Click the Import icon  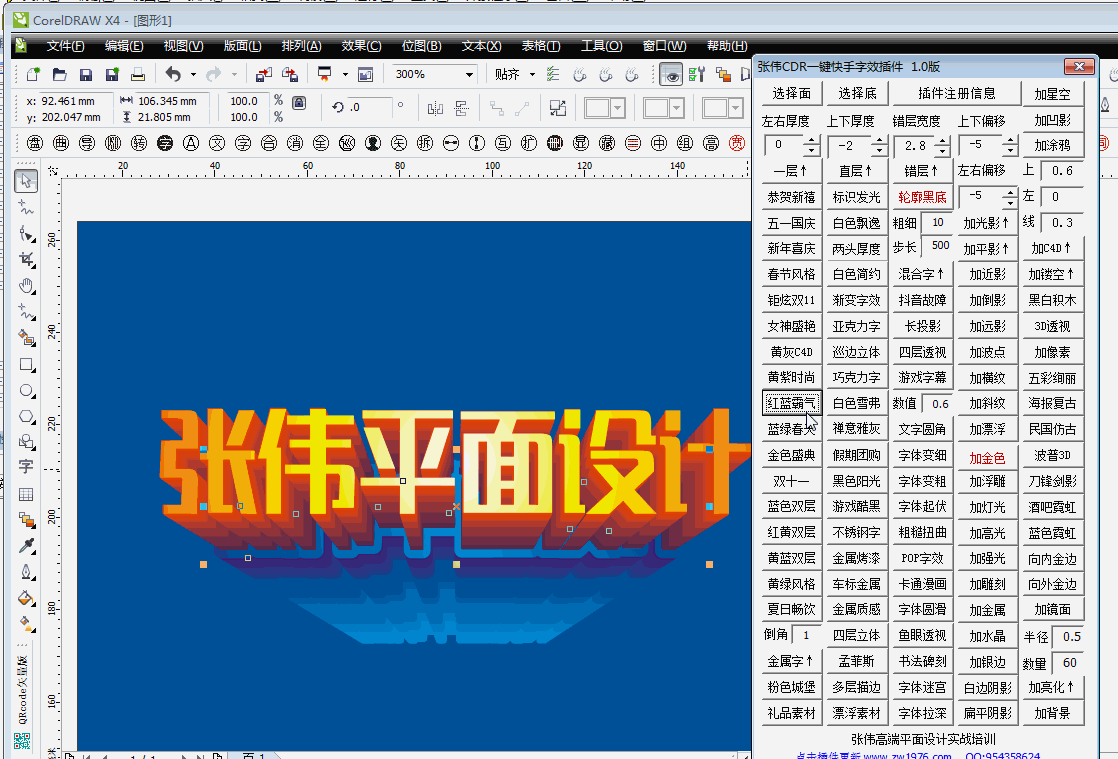264,74
